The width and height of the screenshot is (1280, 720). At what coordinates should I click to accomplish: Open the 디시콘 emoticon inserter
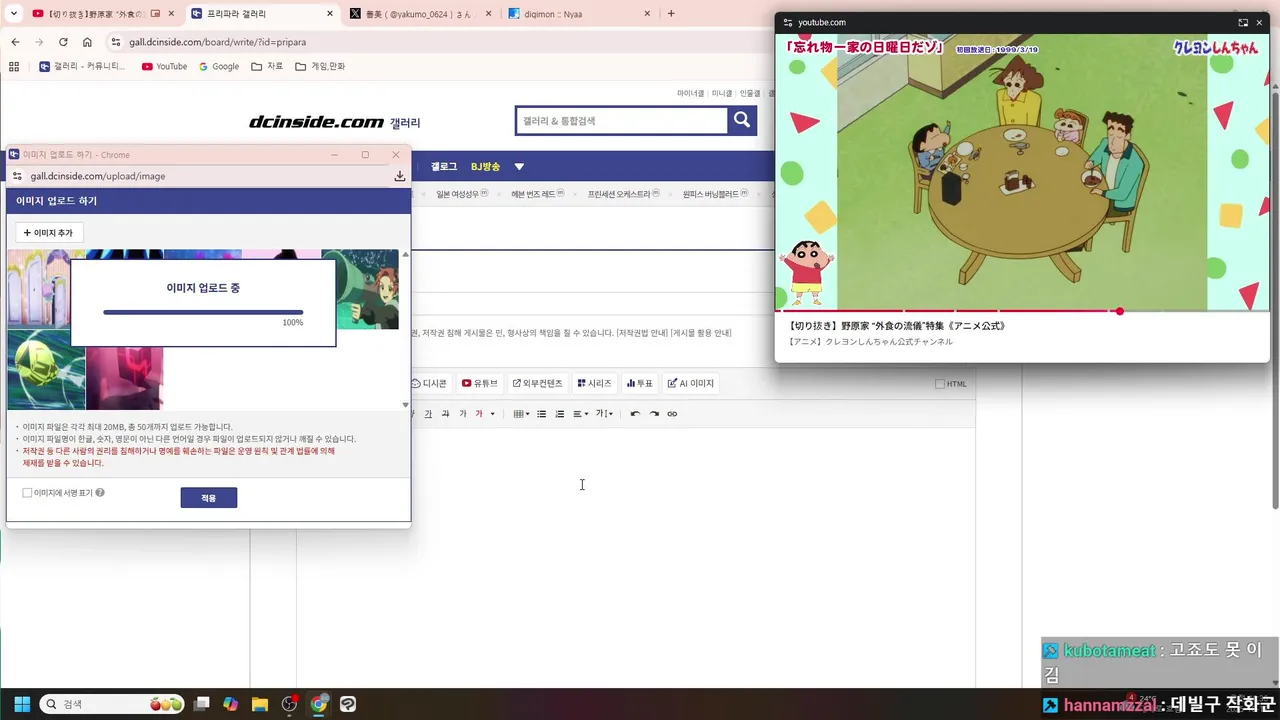tap(429, 383)
